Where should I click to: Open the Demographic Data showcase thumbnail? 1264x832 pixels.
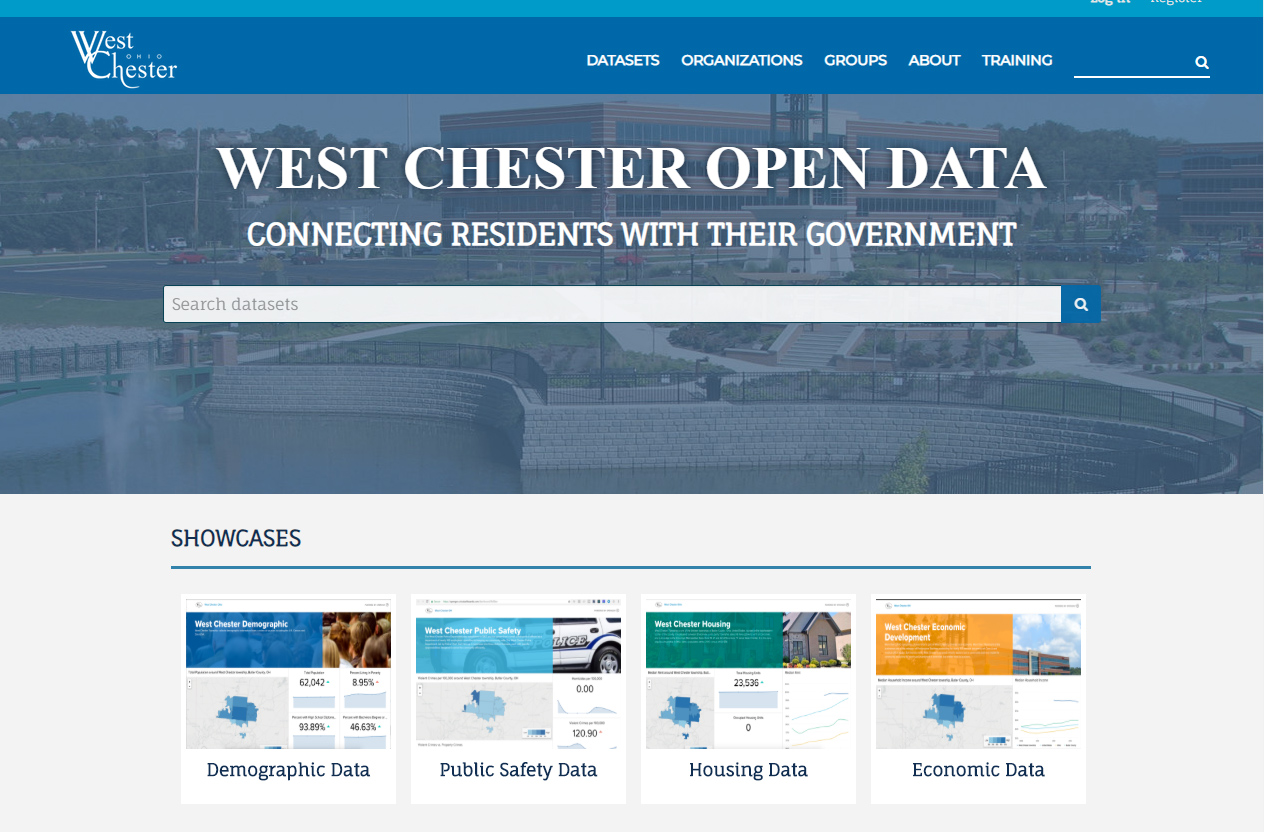(x=288, y=672)
